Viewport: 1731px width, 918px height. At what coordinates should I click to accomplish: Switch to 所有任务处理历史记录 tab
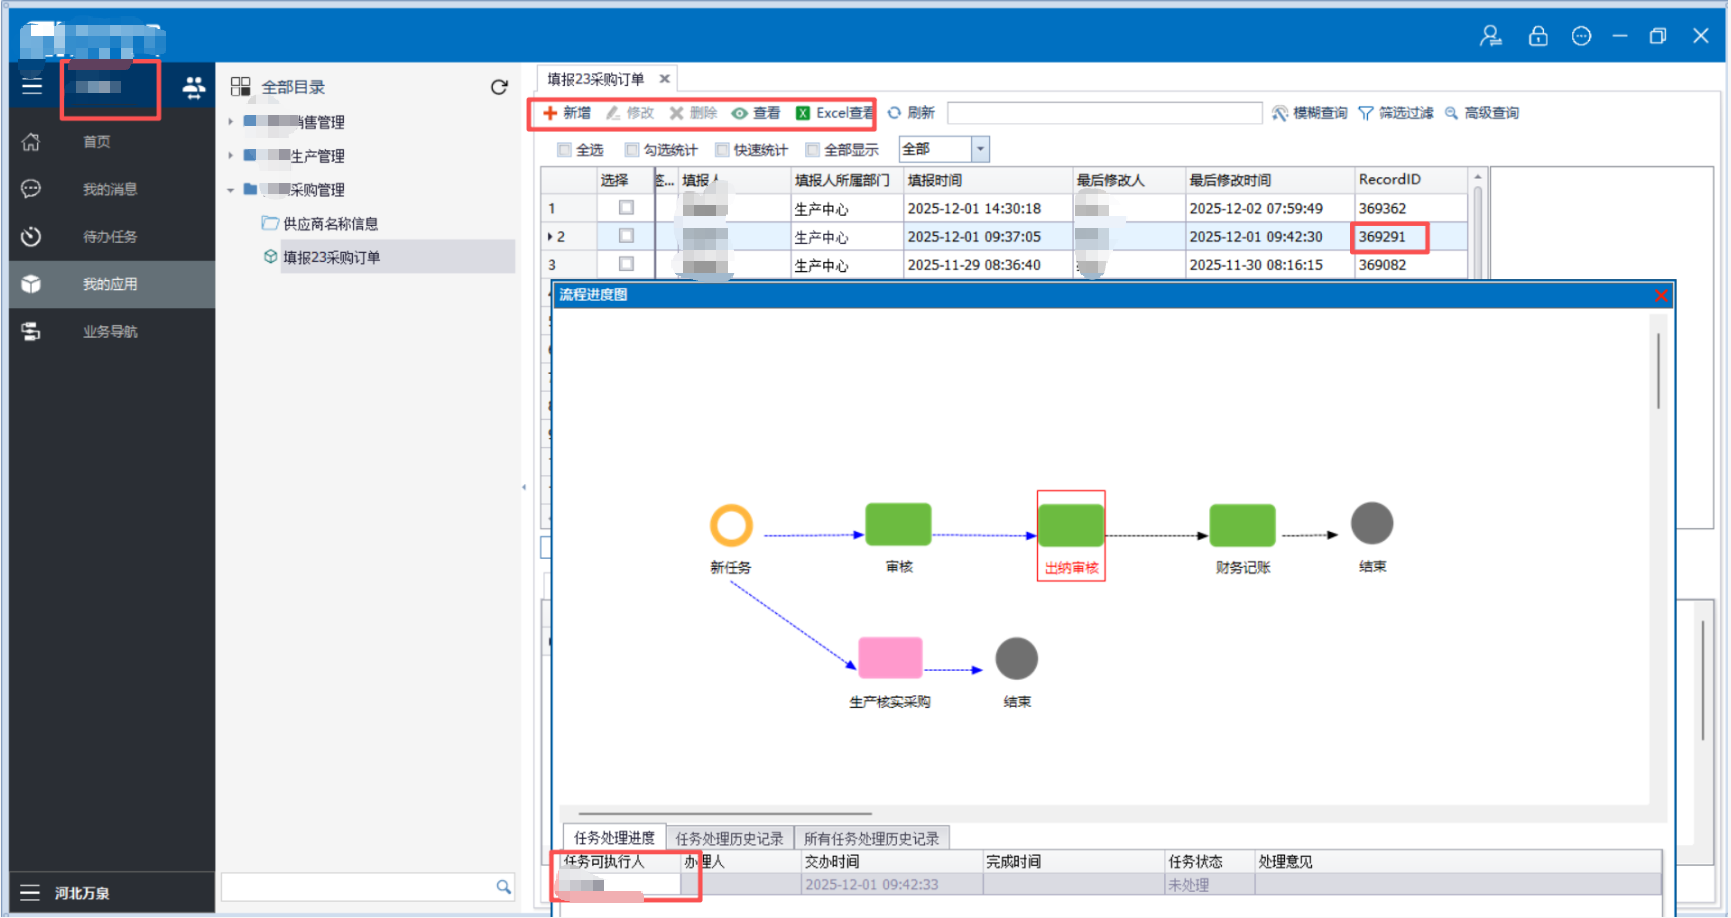(871, 838)
